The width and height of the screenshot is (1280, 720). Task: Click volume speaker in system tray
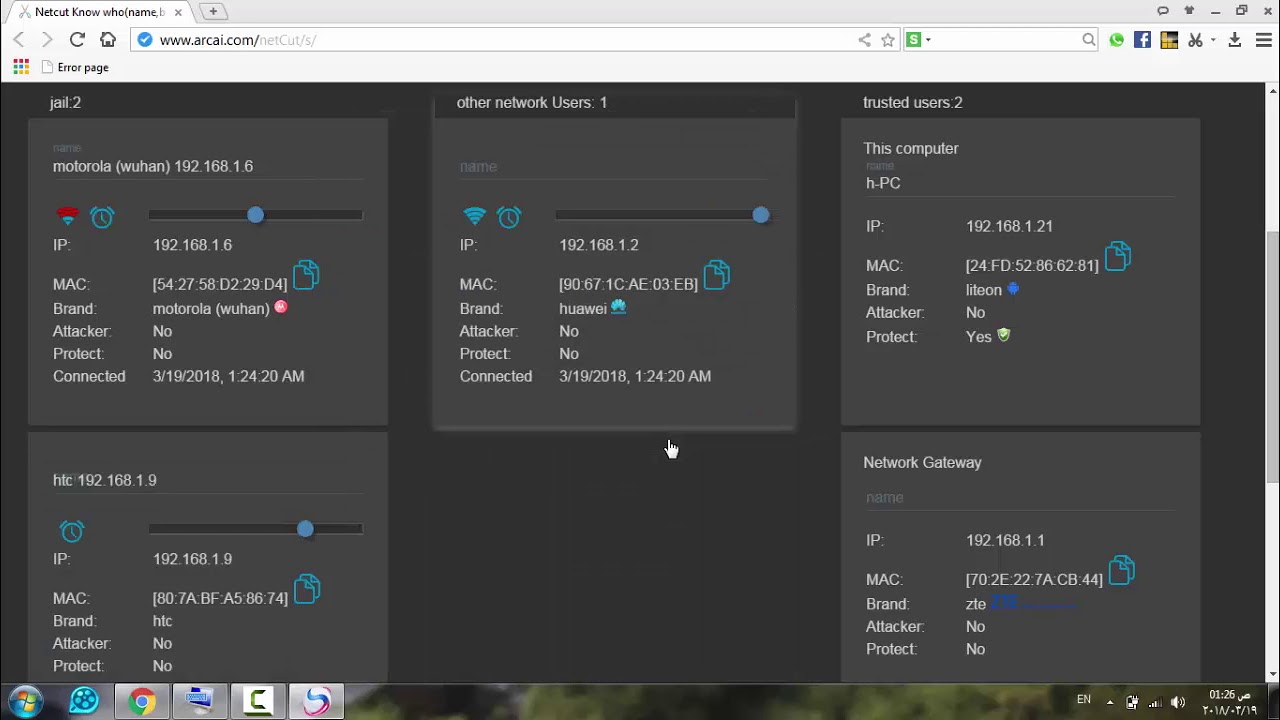1178,702
